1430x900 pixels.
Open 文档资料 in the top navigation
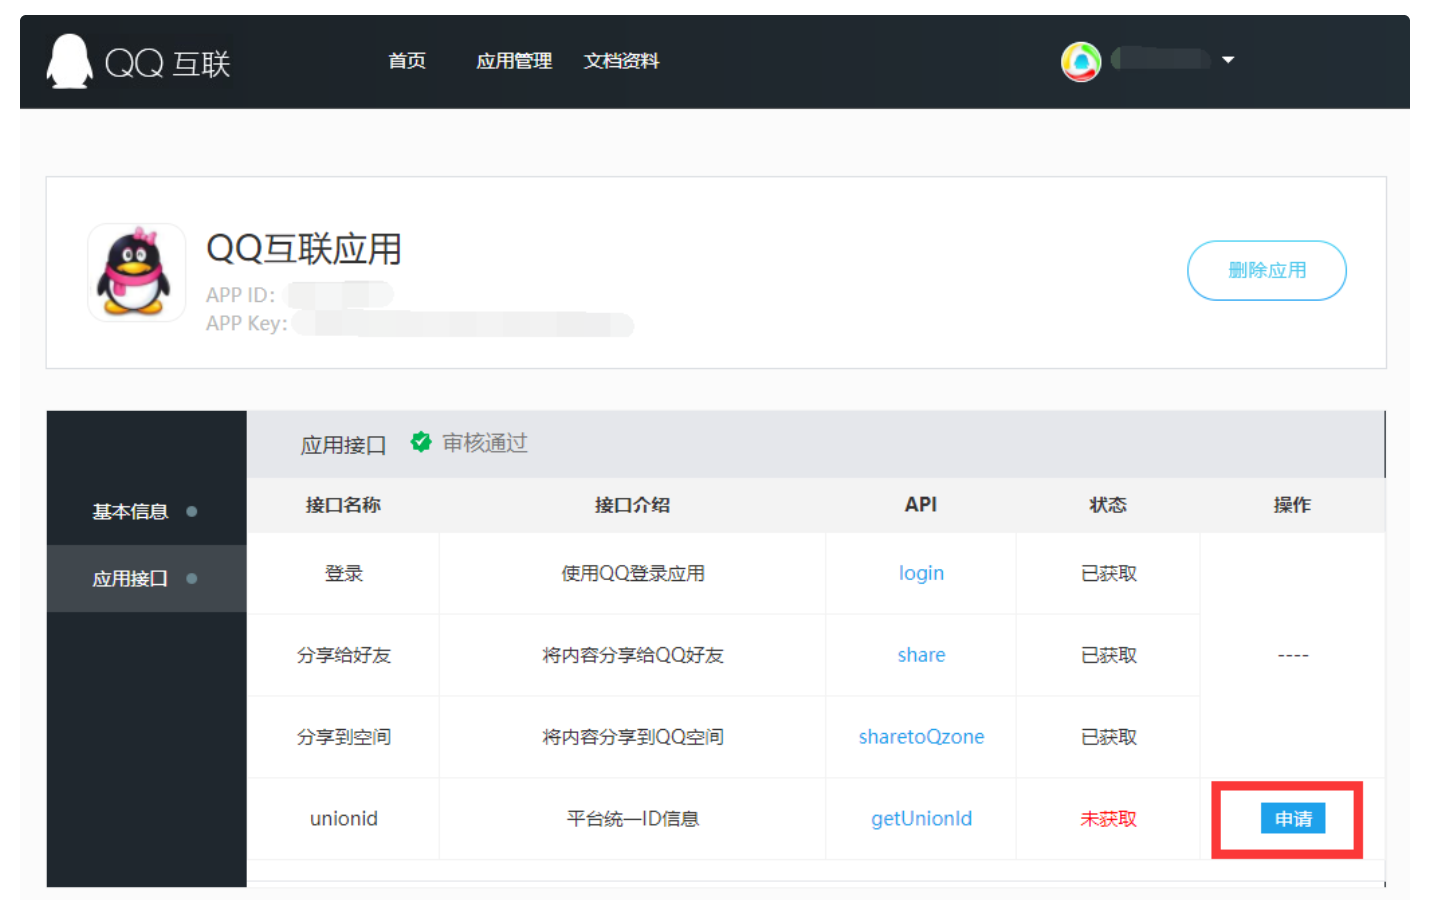[621, 61]
